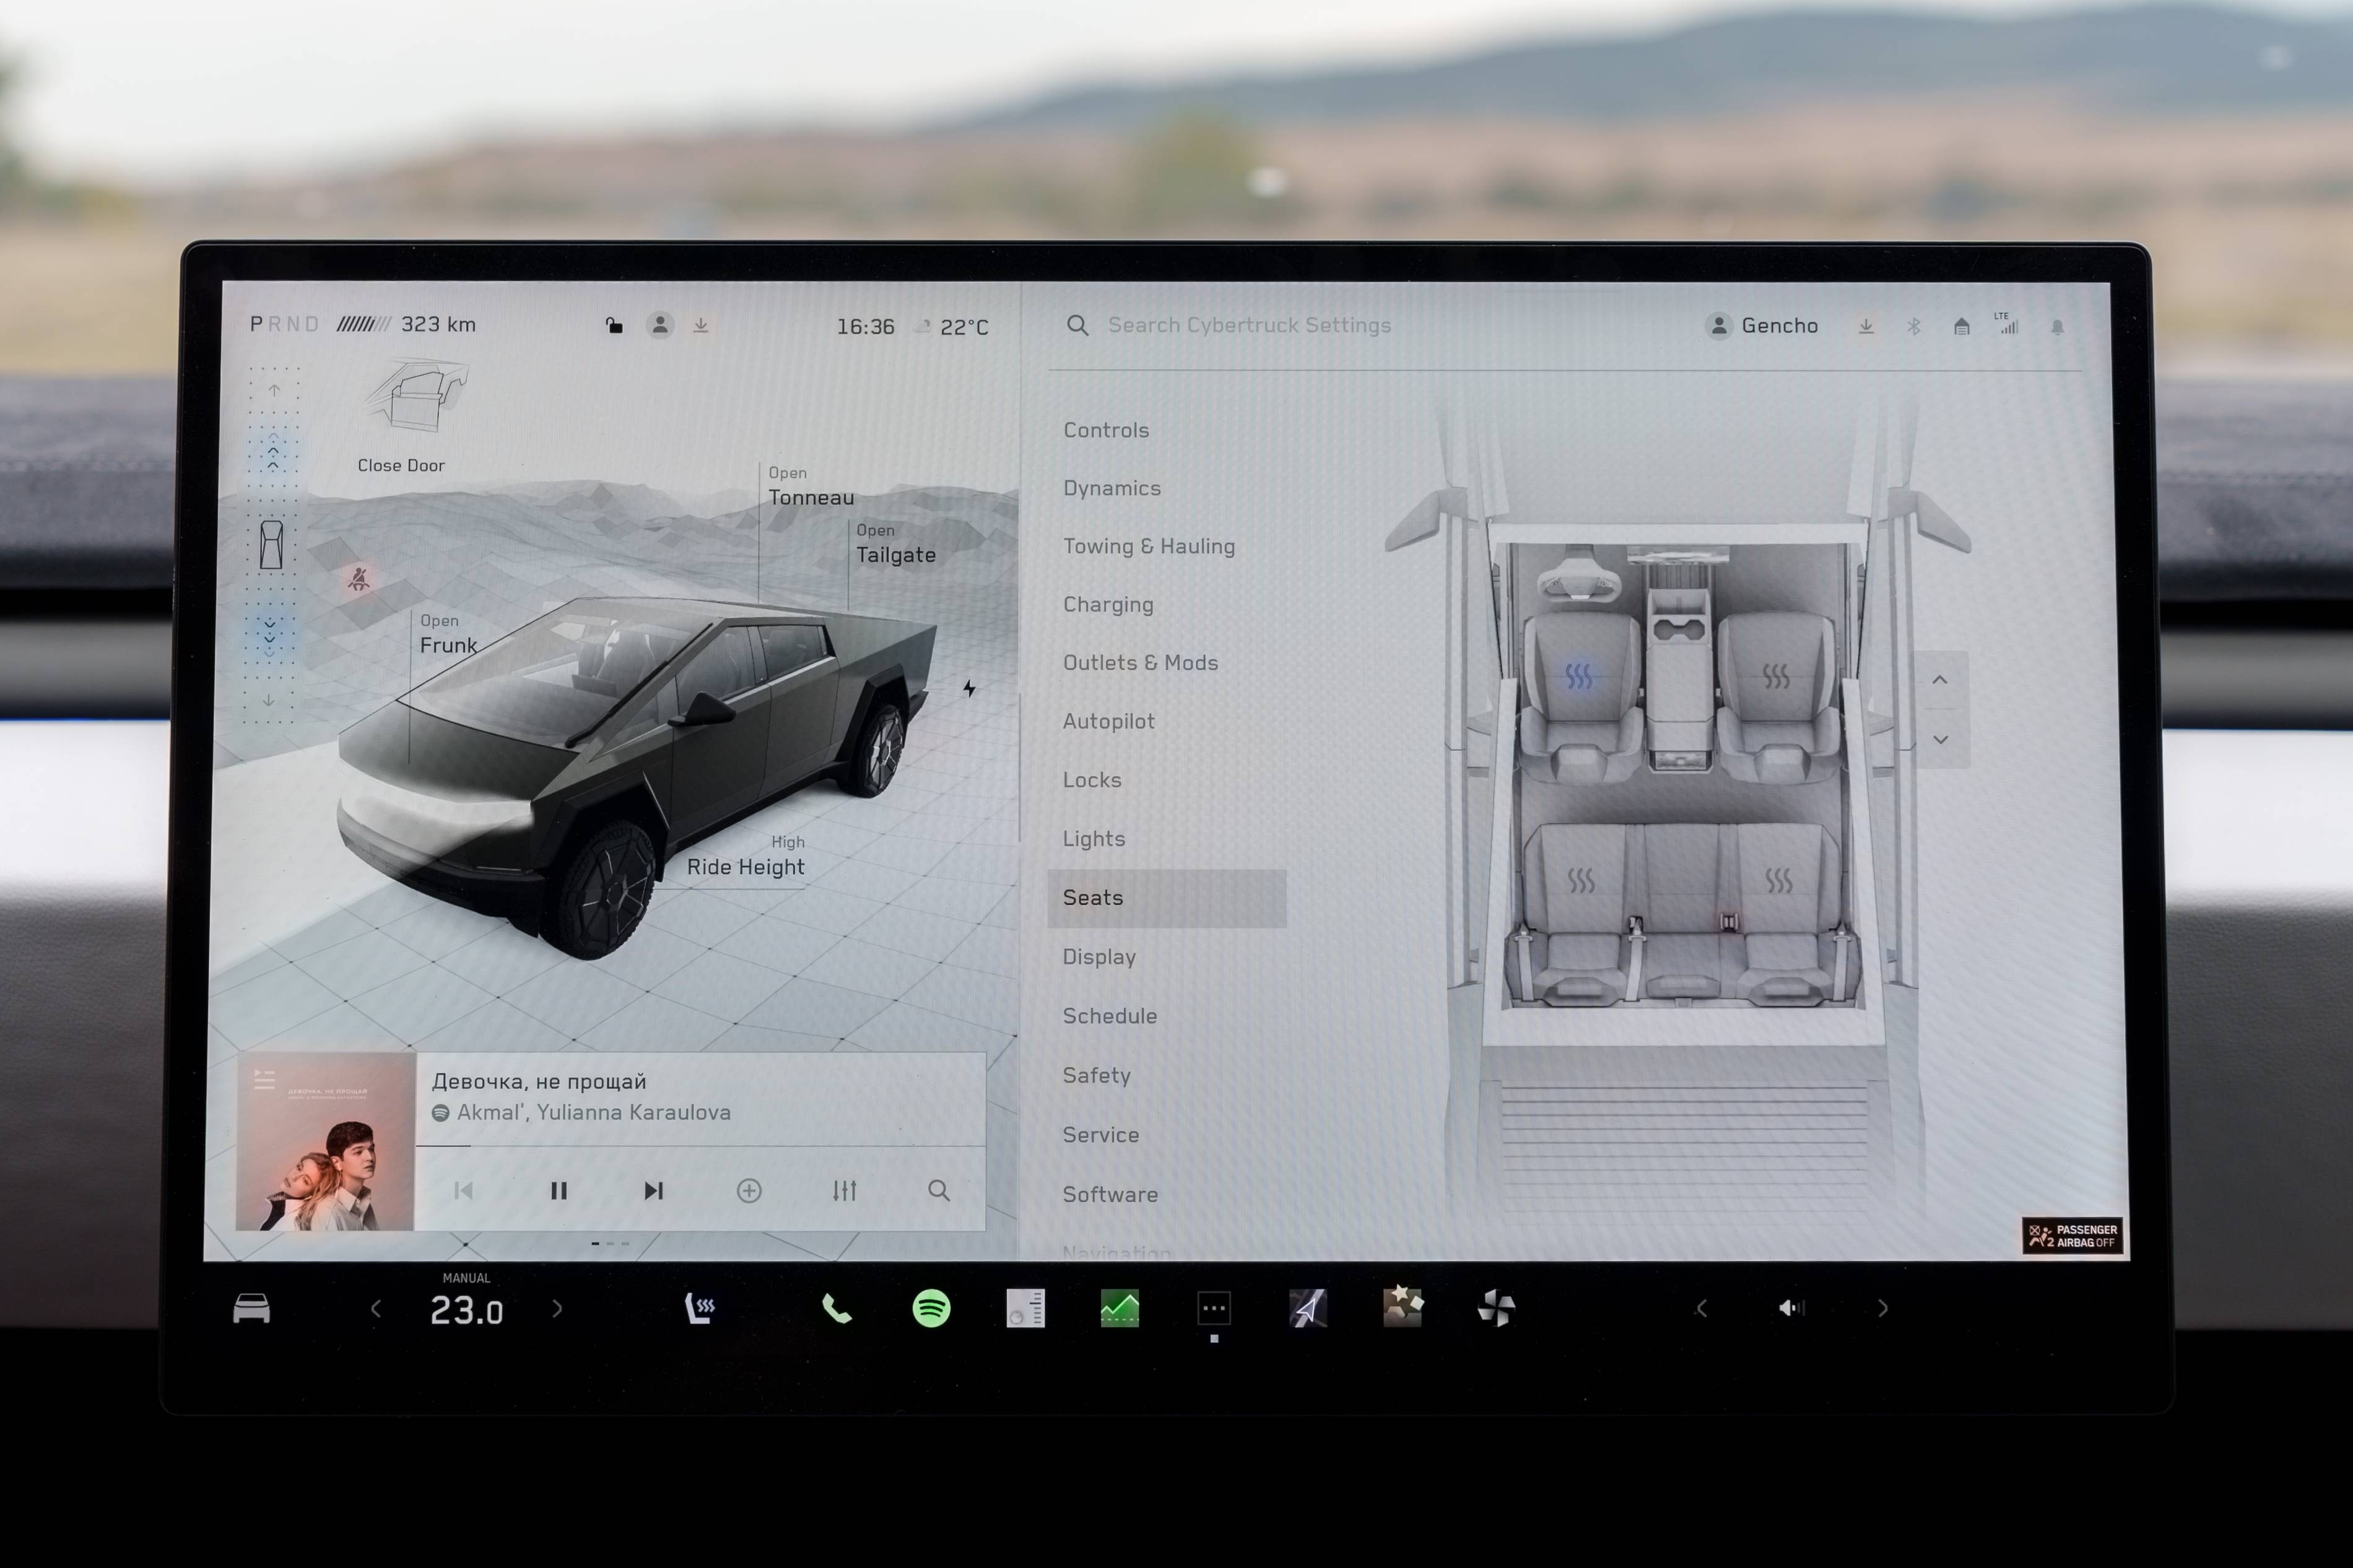Toggle front passenger seat heating

(x=1776, y=677)
